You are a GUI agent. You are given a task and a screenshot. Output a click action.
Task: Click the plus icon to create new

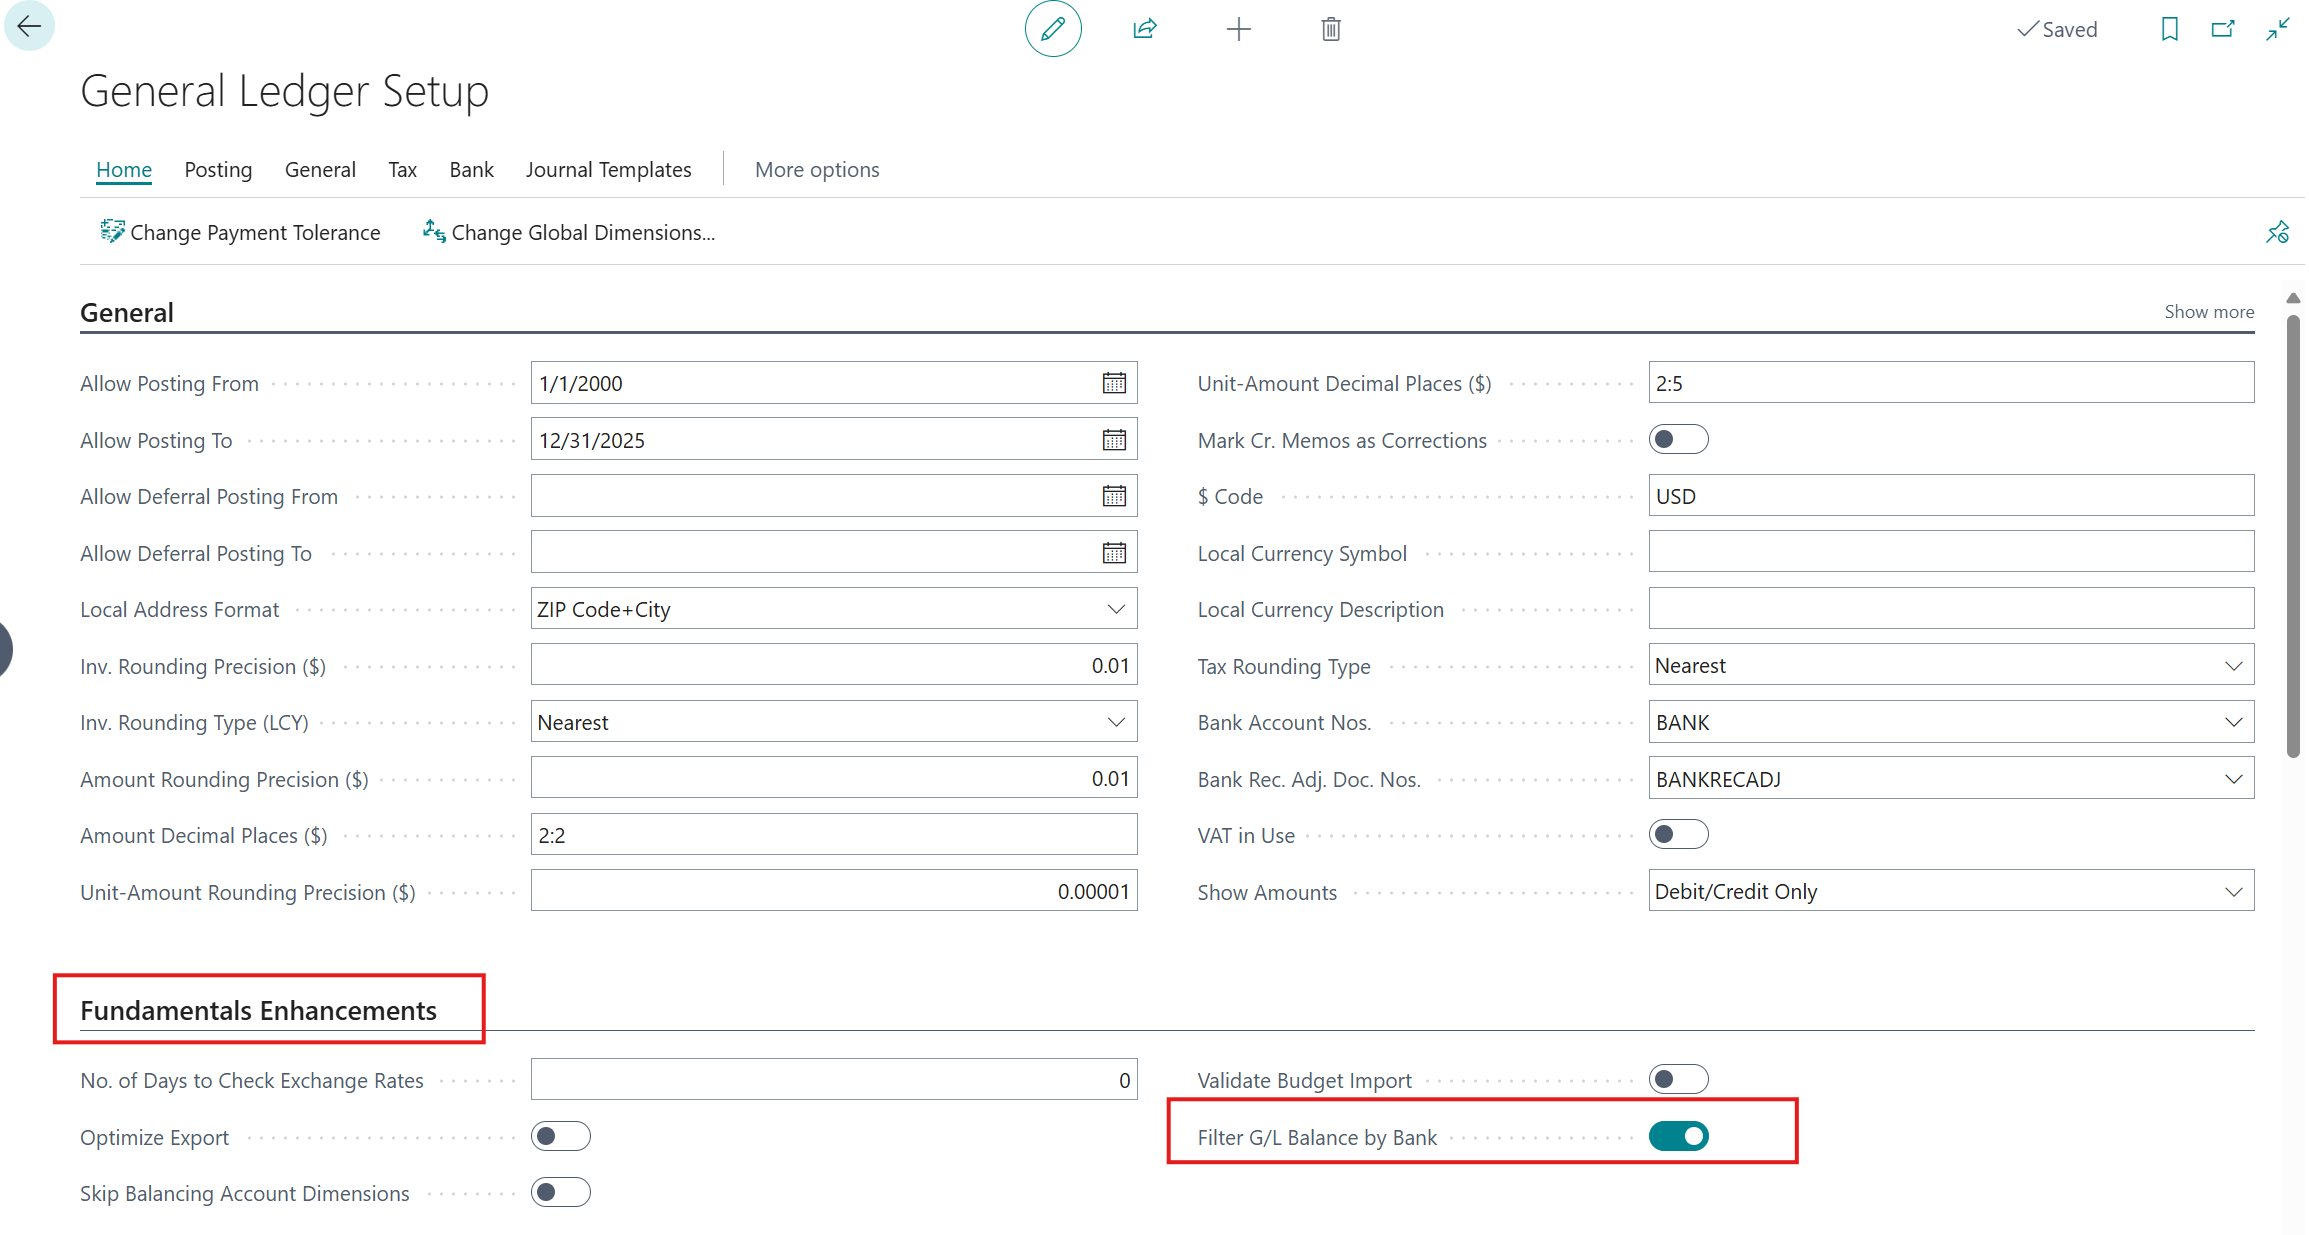1238,29
